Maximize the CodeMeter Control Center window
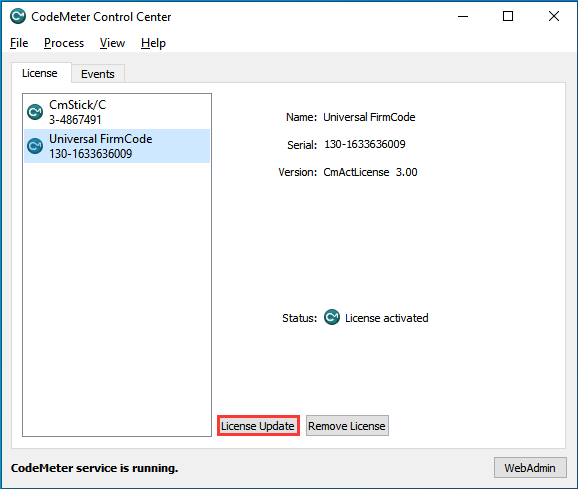The height and width of the screenshot is (489, 578). coord(508,16)
